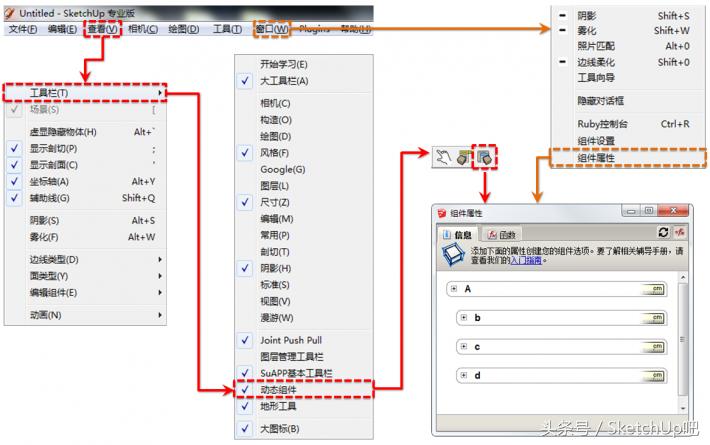Click the SketchUp logo in 组件属性 title bar
This screenshot has height=445, width=710.
[442, 213]
